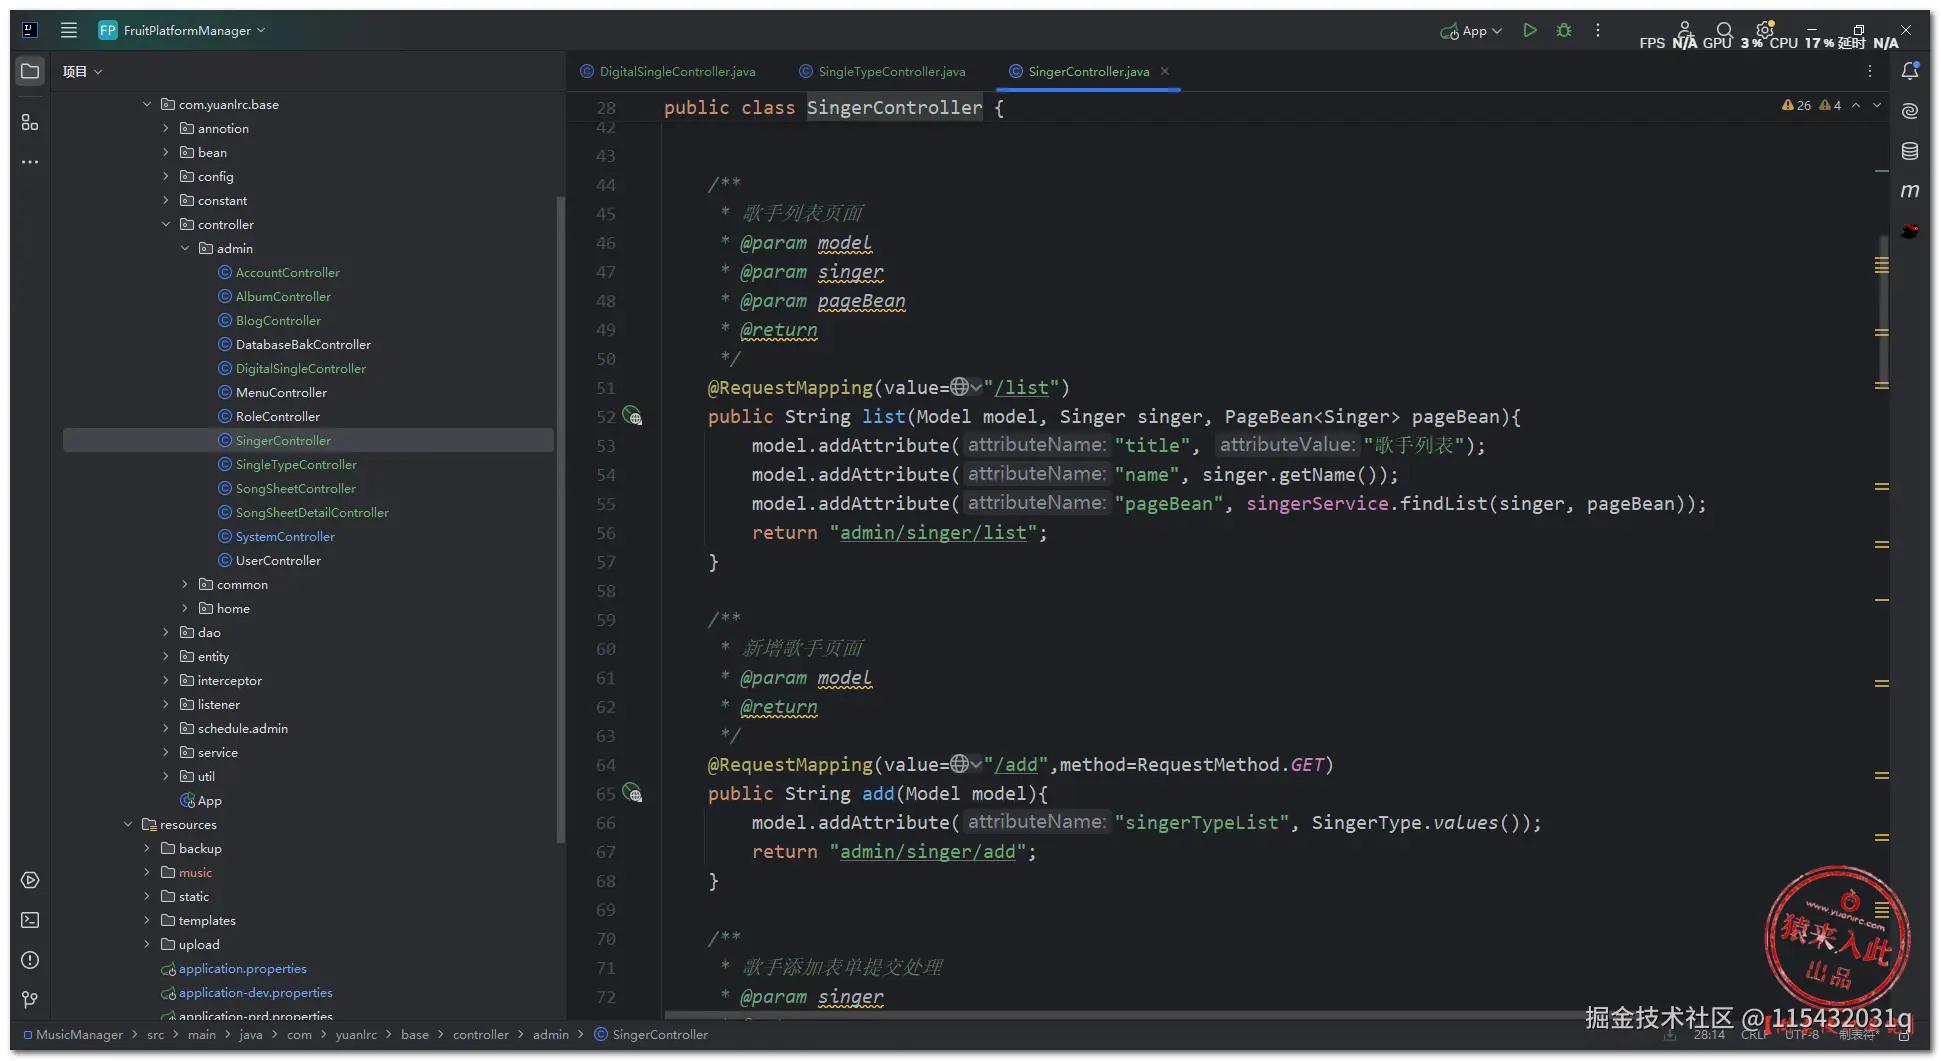Click the controller breadcrumb segment
Screen dimensions: 1941x1061
[x=481, y=1034]
